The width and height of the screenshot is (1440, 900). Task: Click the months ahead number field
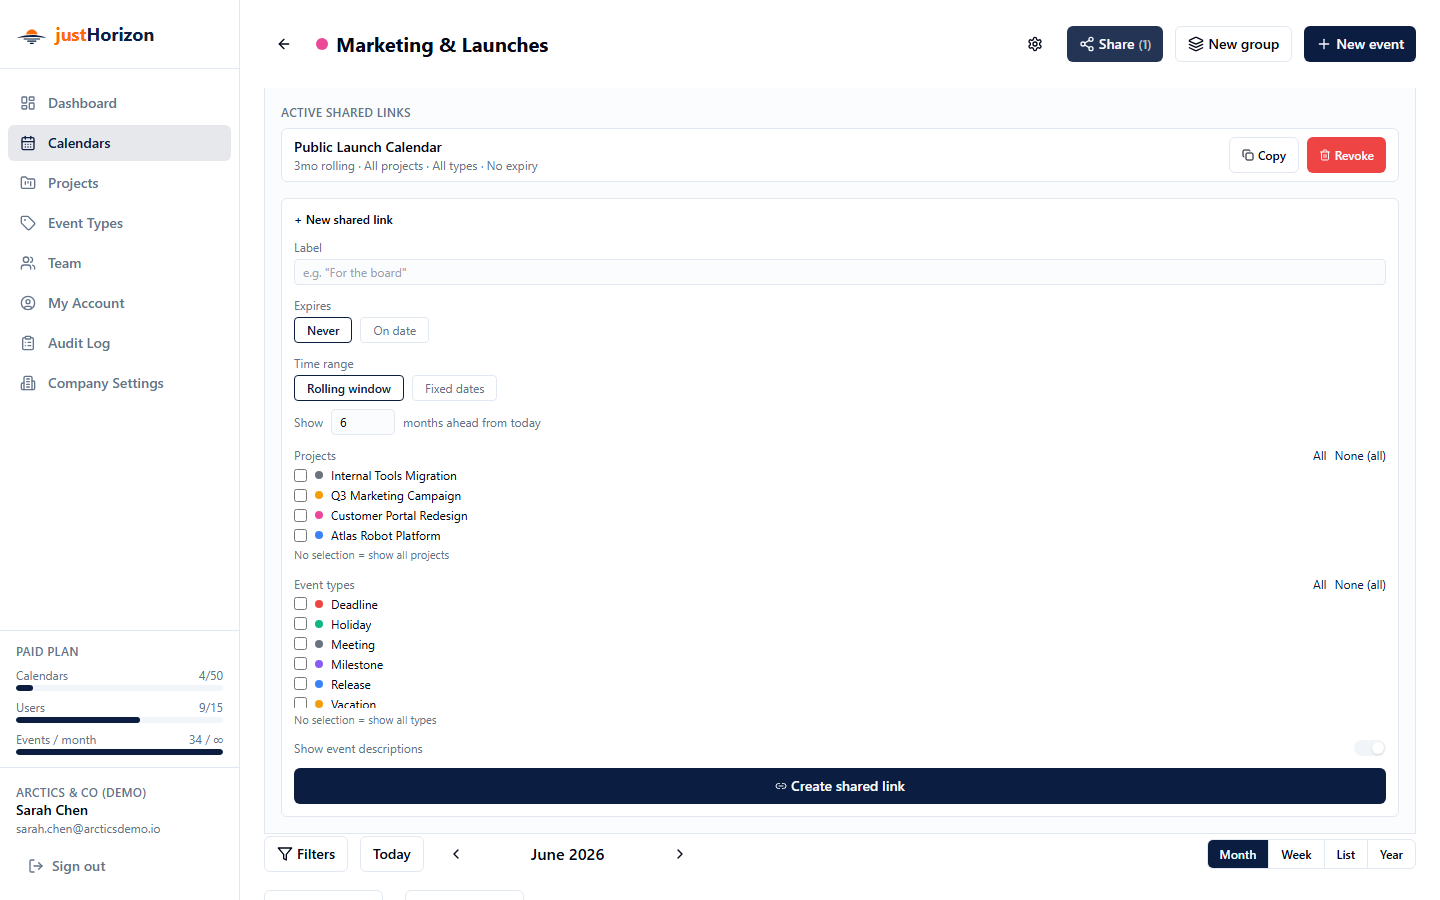pyautogui.click(x=363, y=422)
